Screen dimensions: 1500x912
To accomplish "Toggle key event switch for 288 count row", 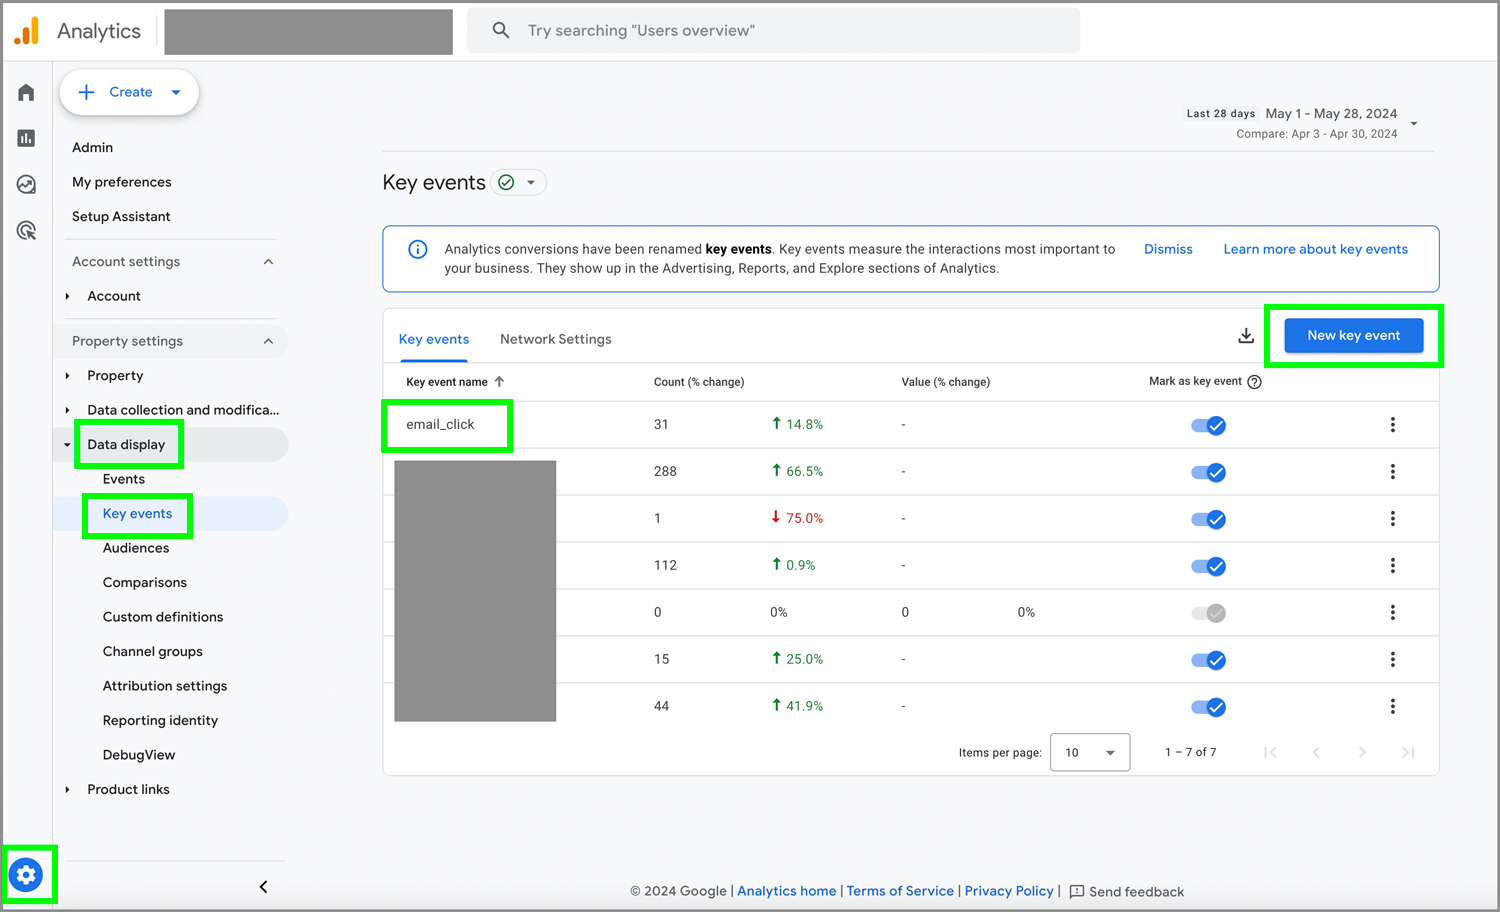I will click(x=1208, y=472).
